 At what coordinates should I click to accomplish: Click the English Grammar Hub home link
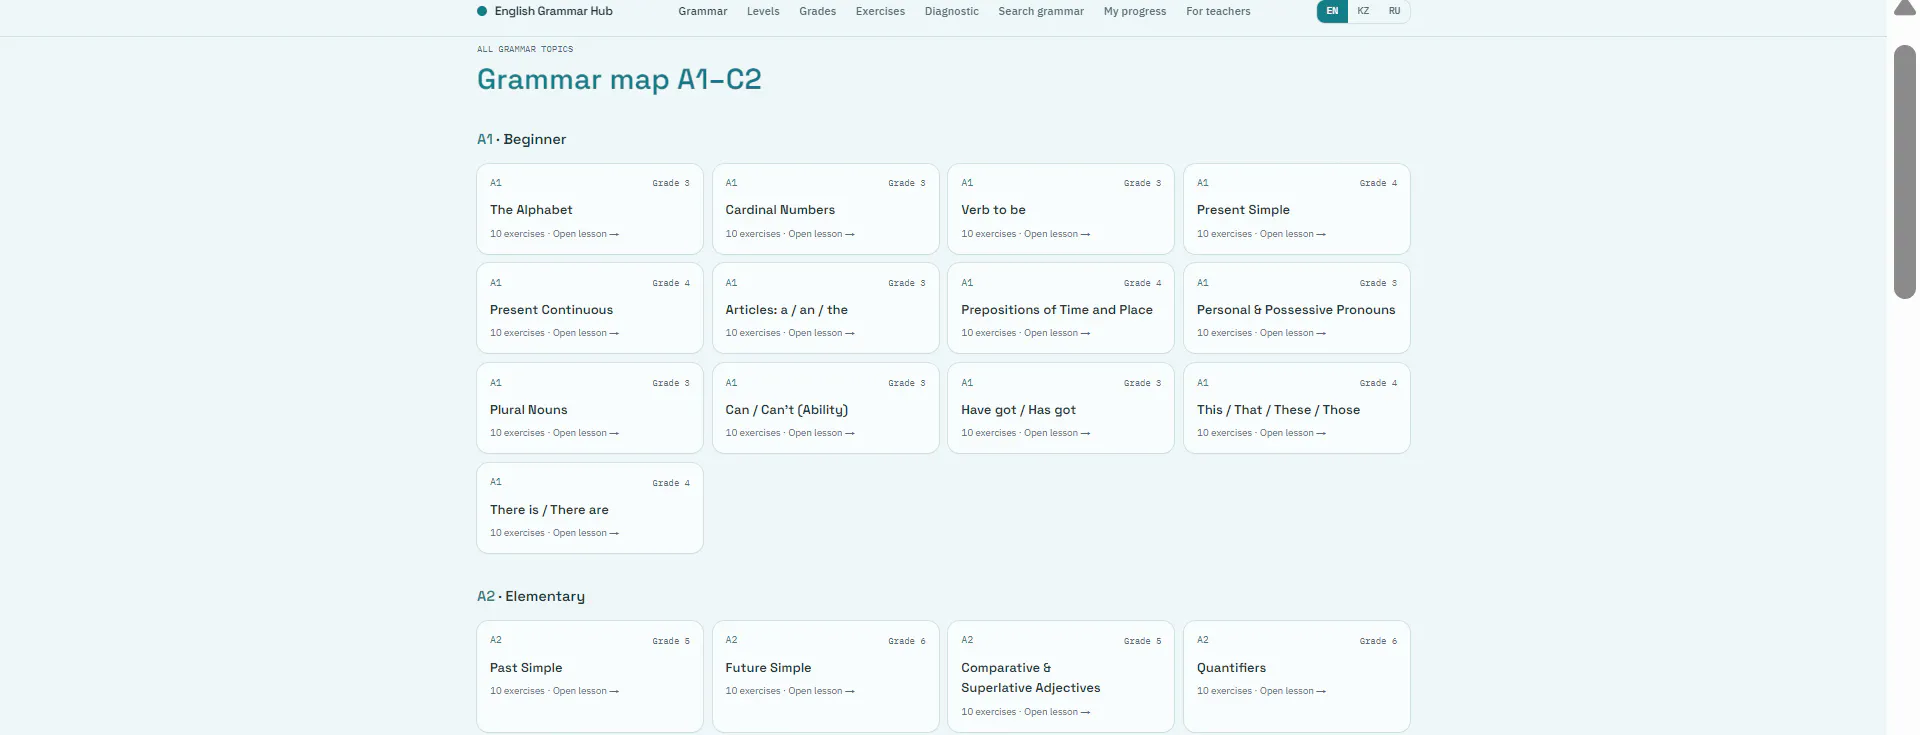(x=545, y=11)
